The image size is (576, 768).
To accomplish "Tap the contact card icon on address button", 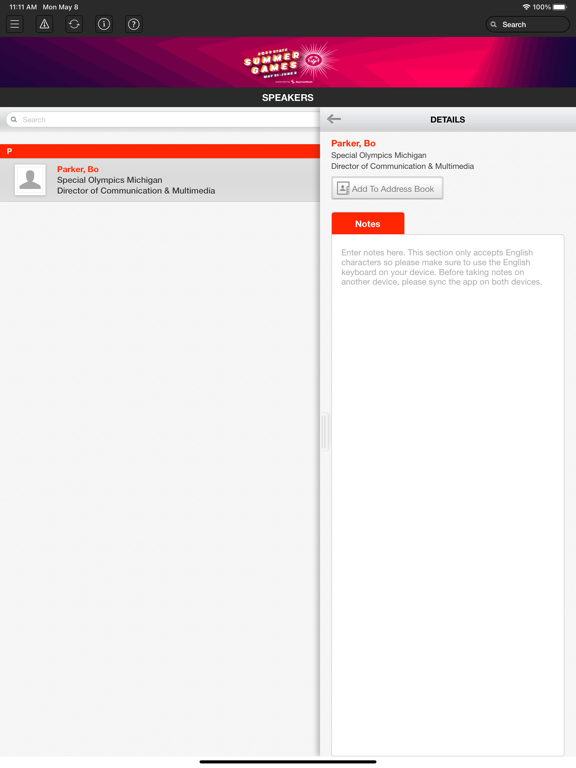I will [x=343, y=189].
